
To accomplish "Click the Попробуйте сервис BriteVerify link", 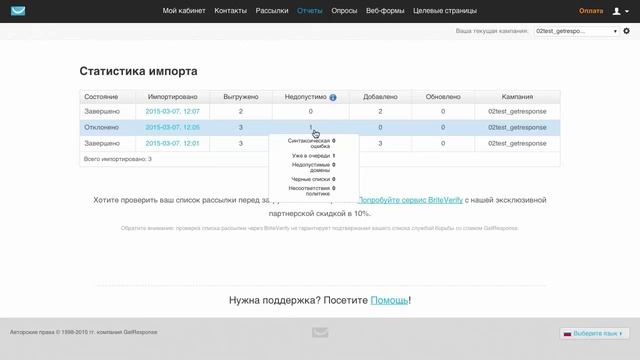I will 410,200.
